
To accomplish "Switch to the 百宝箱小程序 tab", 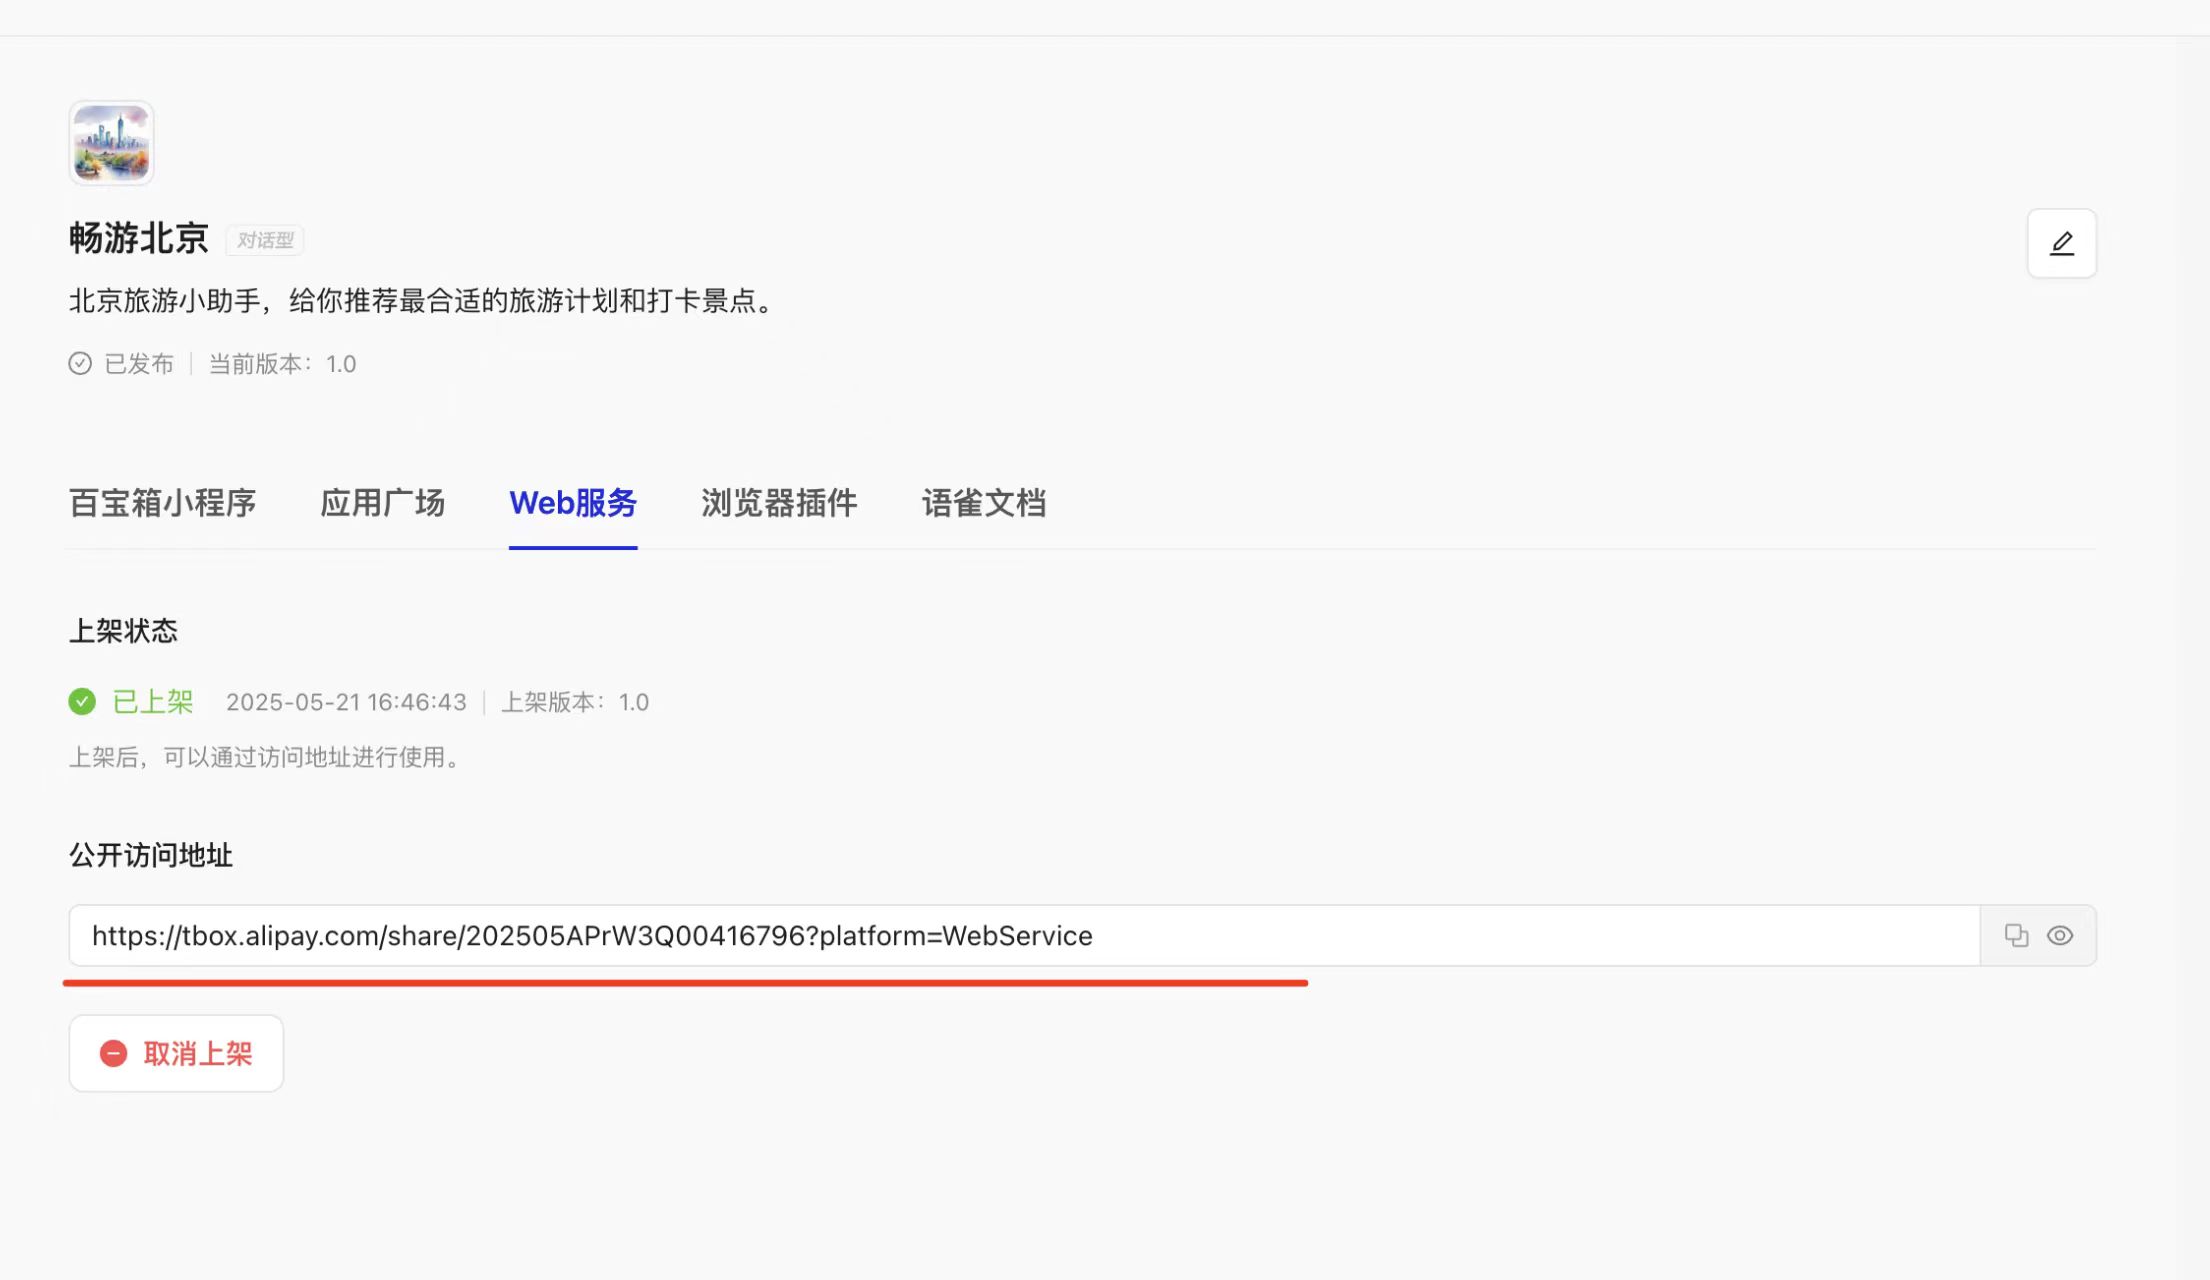I will pos(162,503).
